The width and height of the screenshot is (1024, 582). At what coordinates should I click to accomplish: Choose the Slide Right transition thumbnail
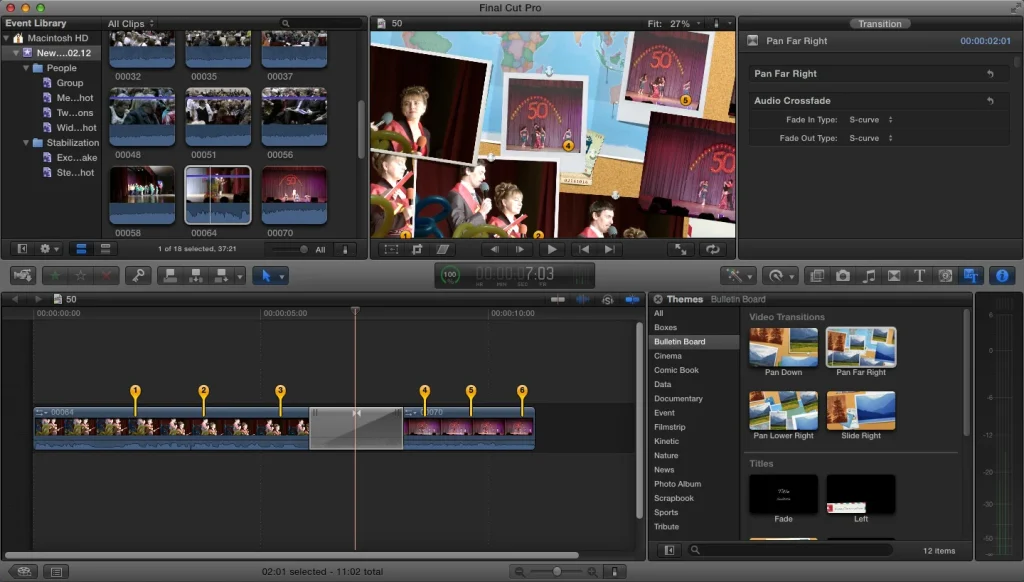click(x=861, y=410)
